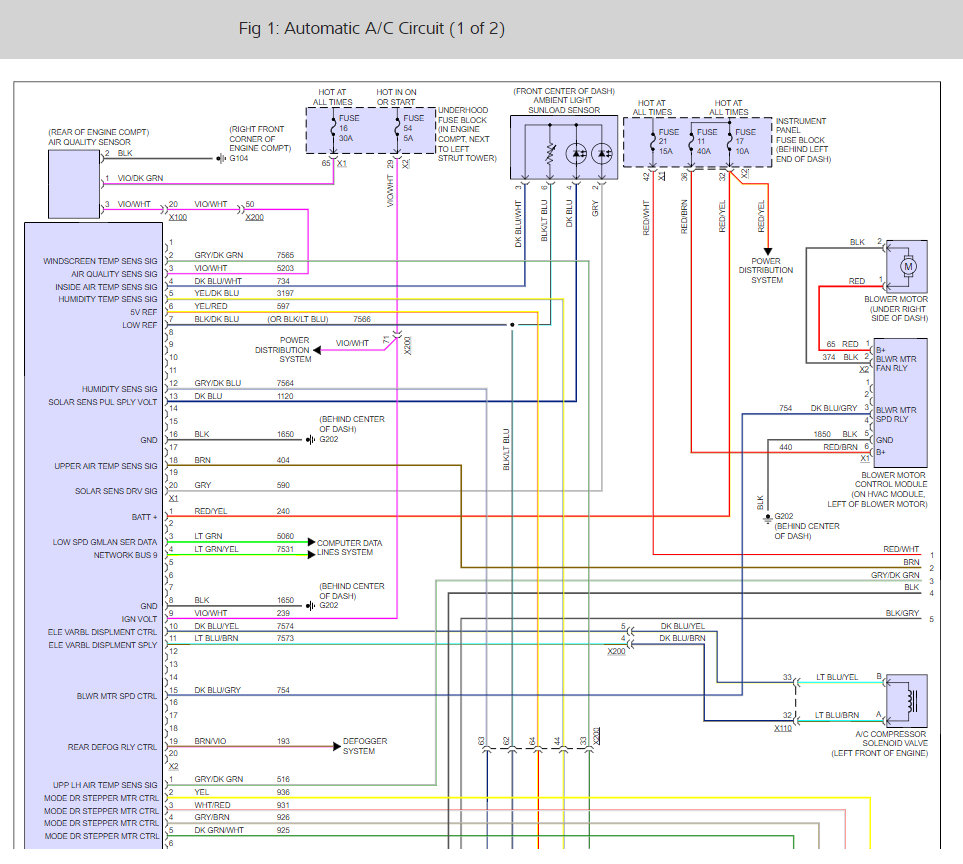Click the BLWR MTR SPD RLY label
The height and width of the screenshot is (864, 963).
click(x=896, y=414)
